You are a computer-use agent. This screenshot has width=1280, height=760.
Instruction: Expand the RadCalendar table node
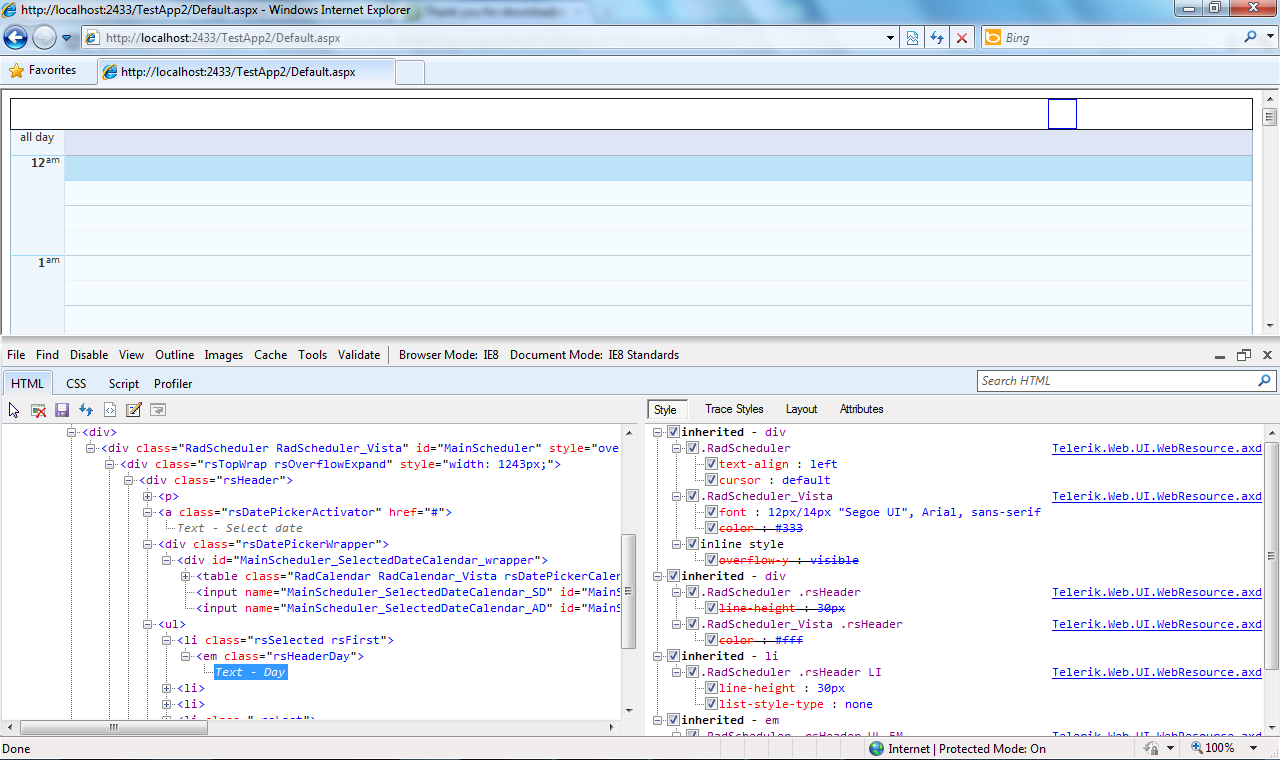[186, 576]
